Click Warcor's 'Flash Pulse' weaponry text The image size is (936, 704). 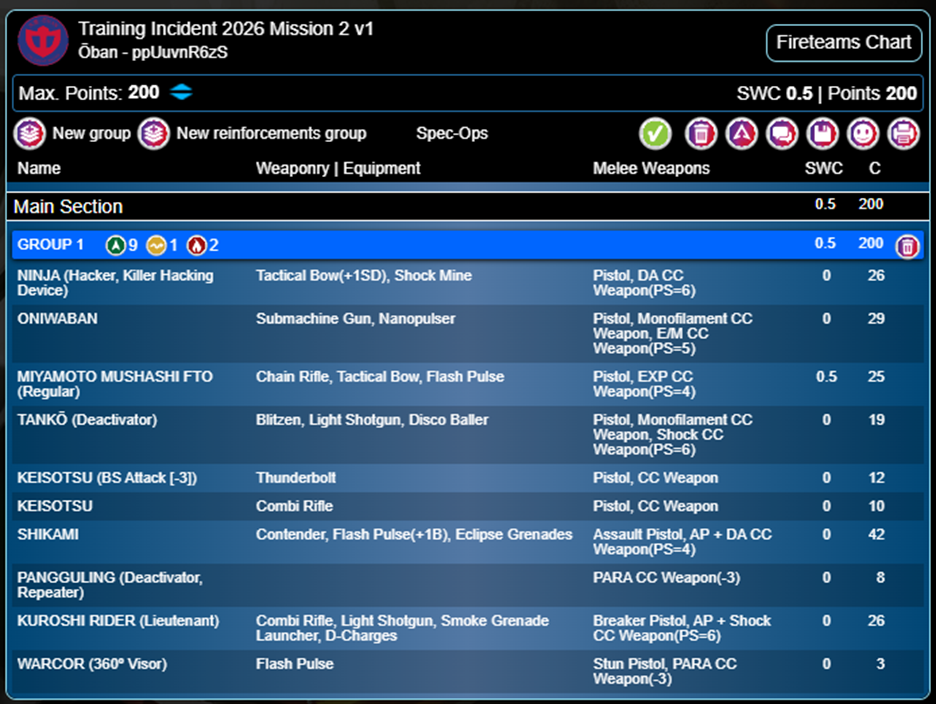(294, 664)
